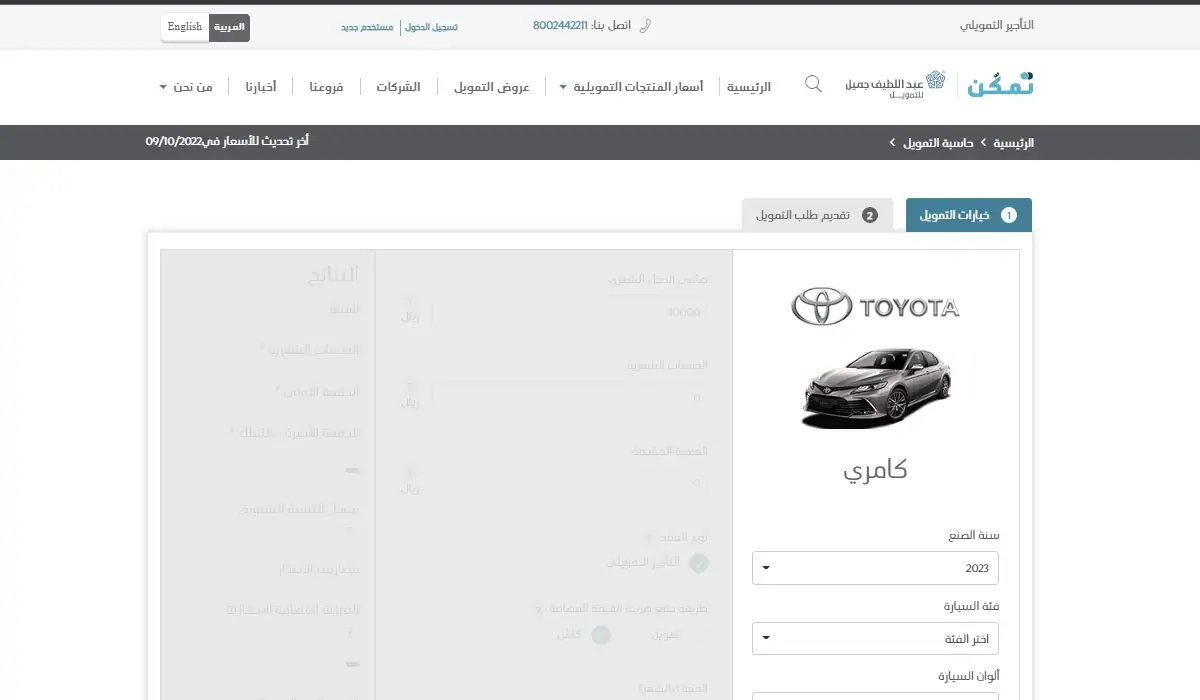Click the grey Camry car image
This screenshot has width=1200, height=700.
(875, 387)
